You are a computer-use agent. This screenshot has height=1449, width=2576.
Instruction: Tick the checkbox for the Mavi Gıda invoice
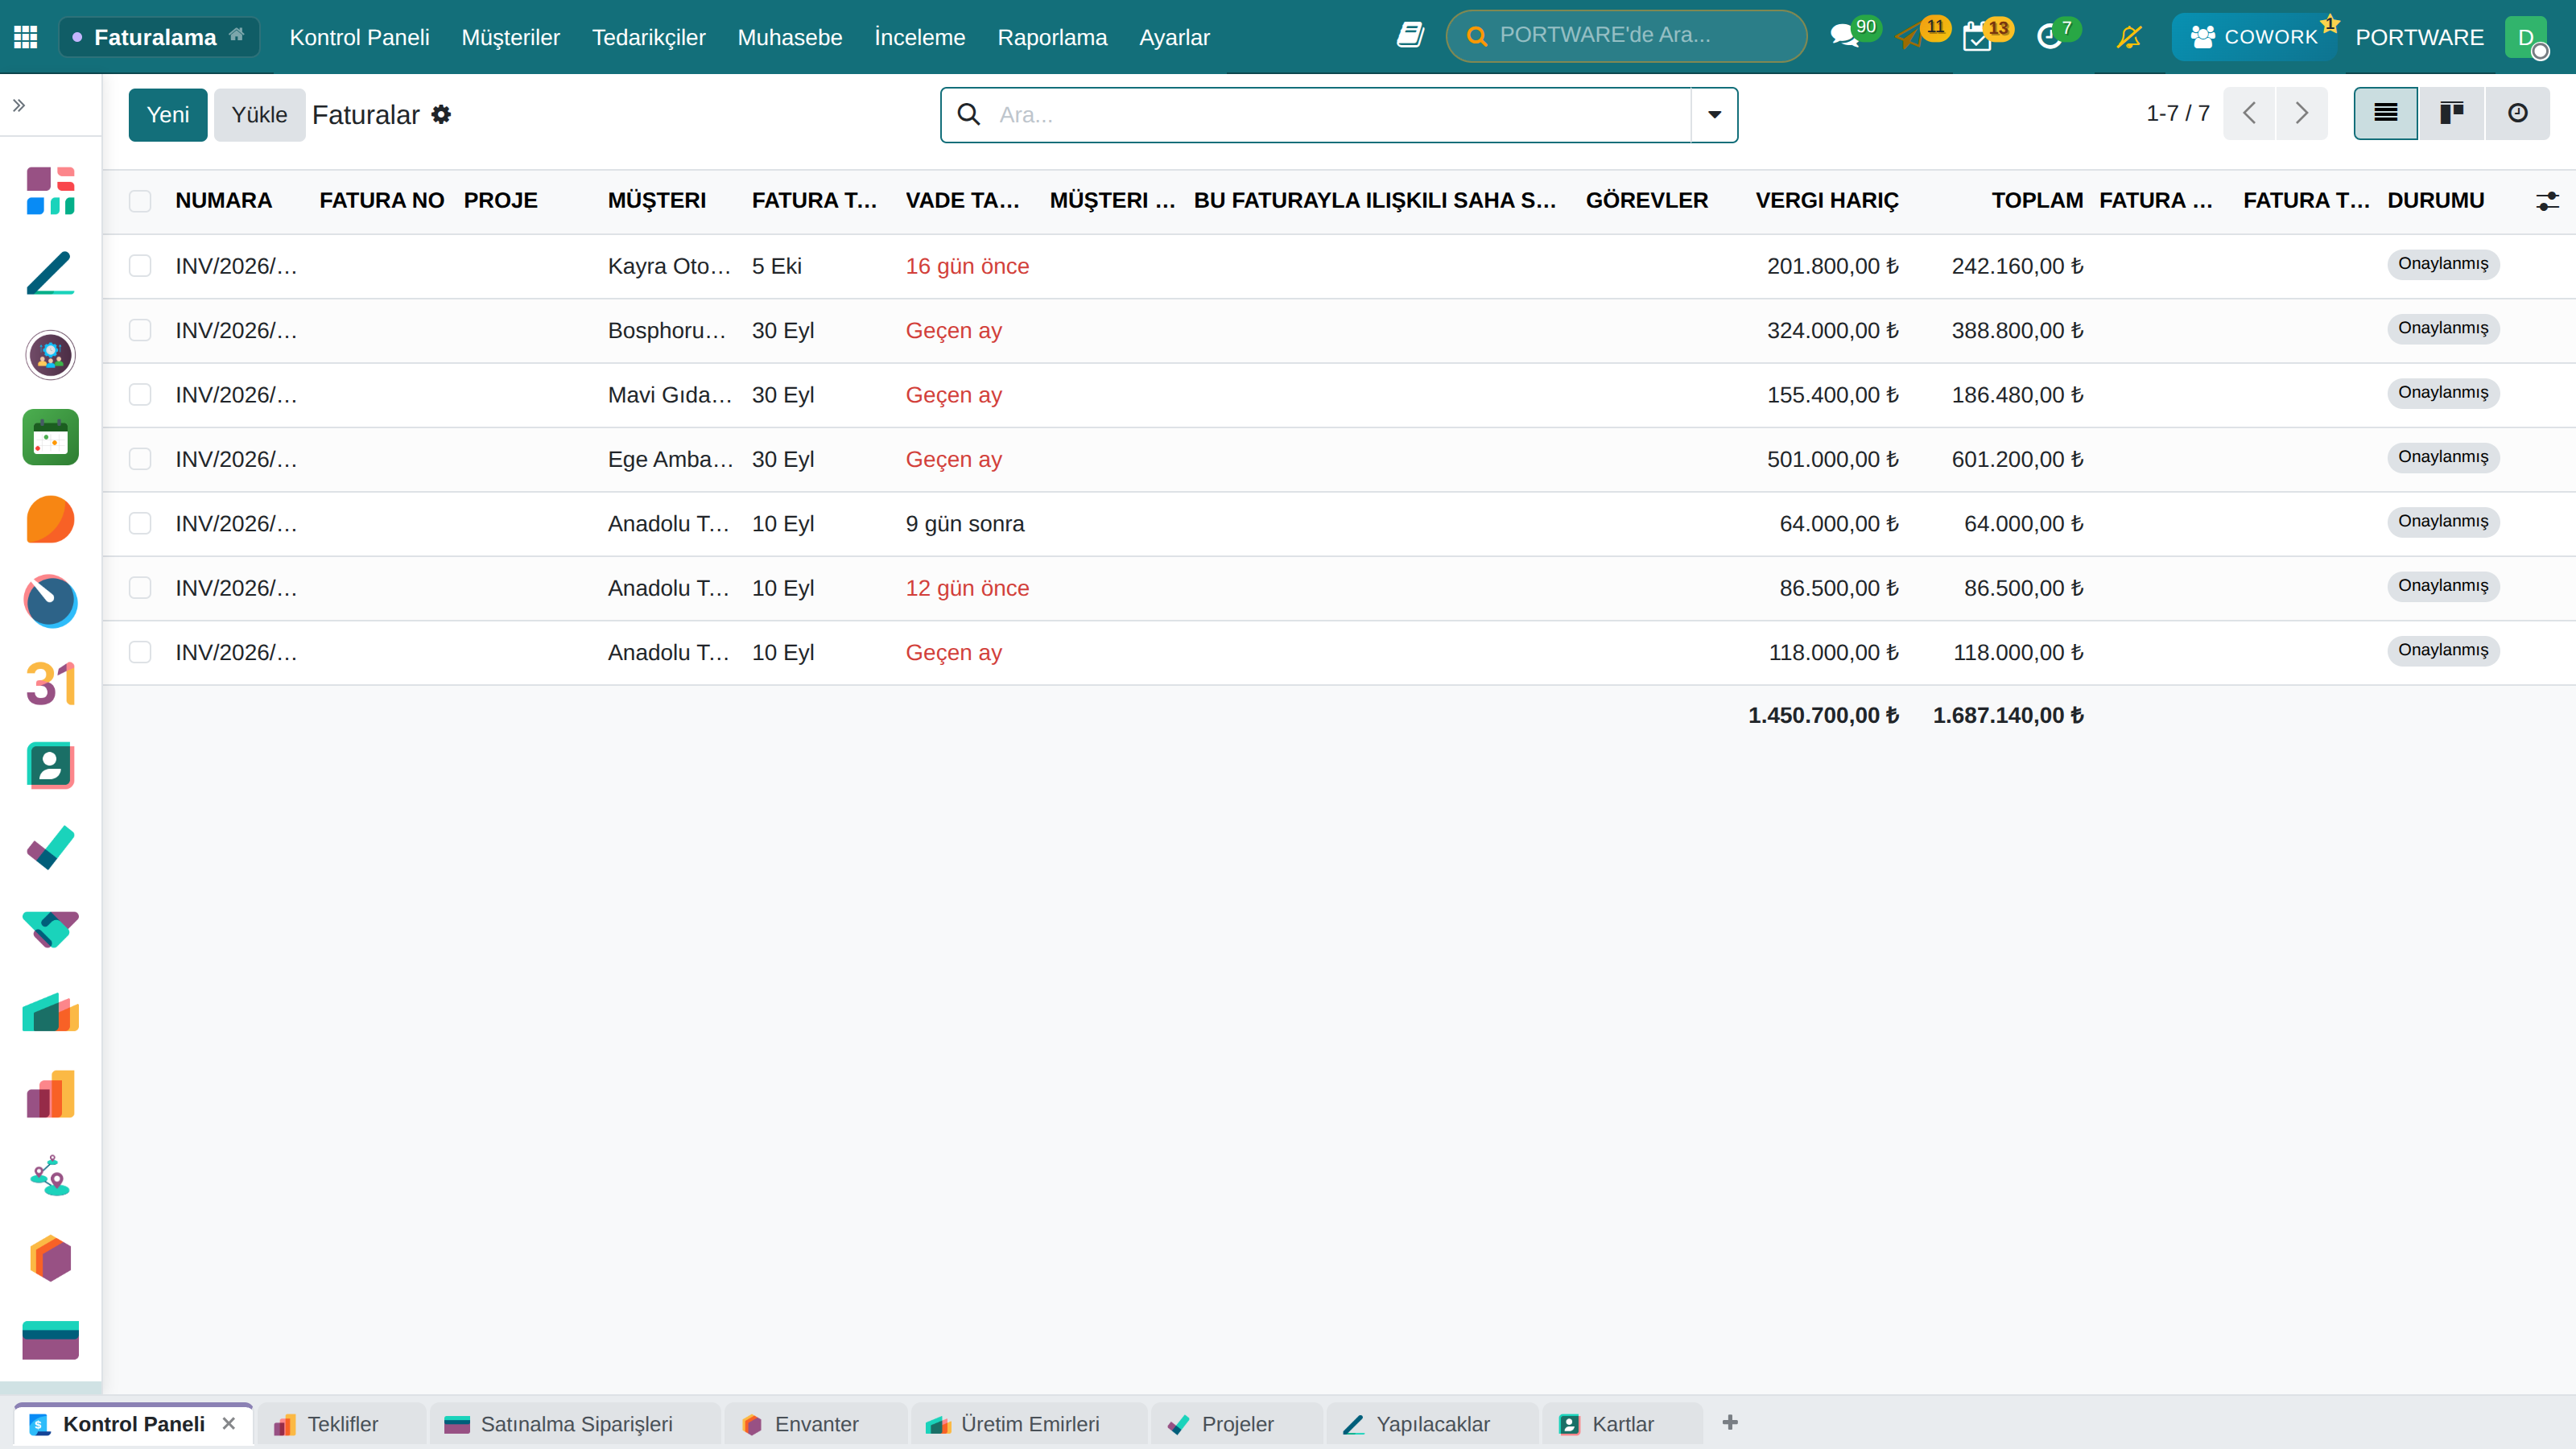pyautogui.click(x=140, y=395)
